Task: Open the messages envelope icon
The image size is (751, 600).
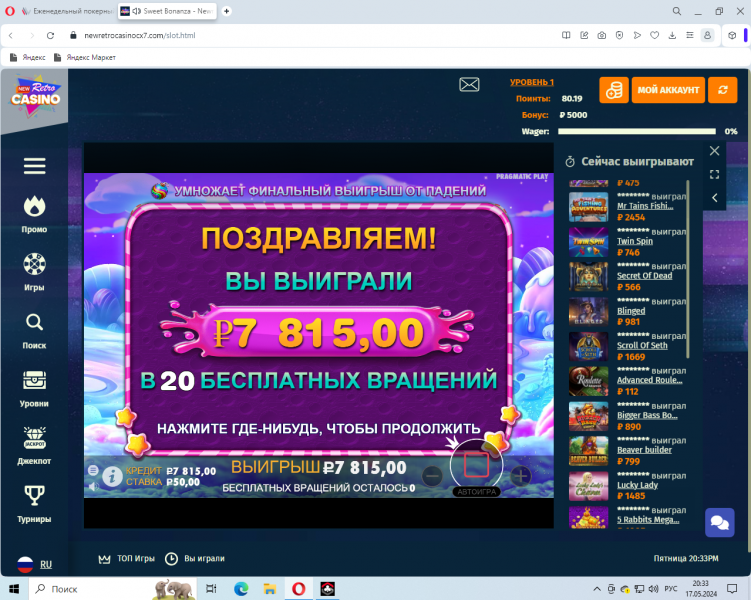Action: (469, 85)
